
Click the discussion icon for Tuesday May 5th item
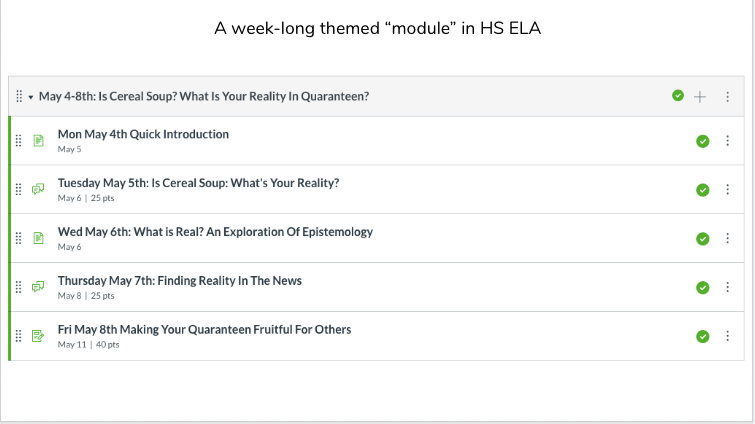pos(38,189)
